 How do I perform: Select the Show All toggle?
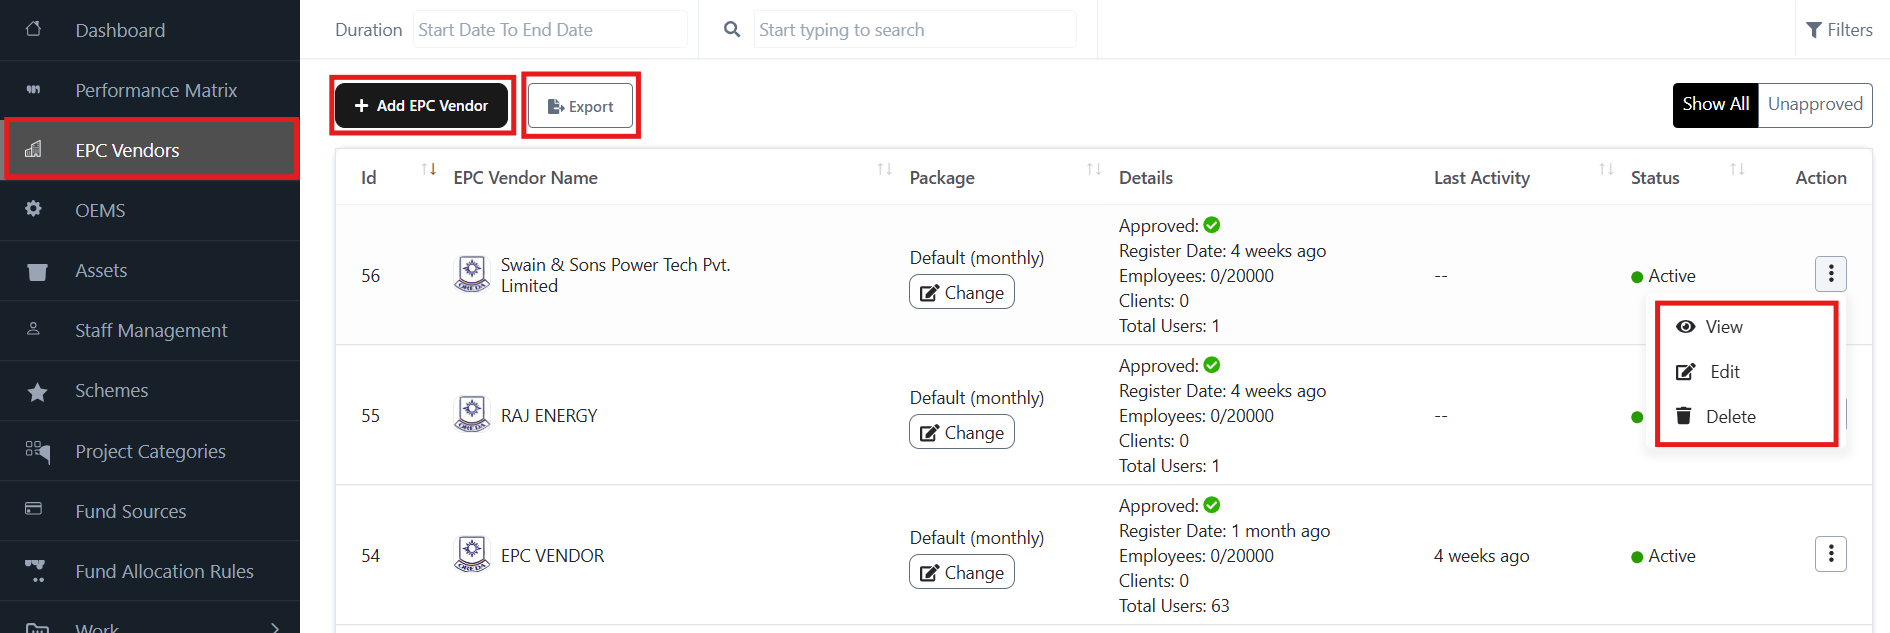pos(1715,104)
